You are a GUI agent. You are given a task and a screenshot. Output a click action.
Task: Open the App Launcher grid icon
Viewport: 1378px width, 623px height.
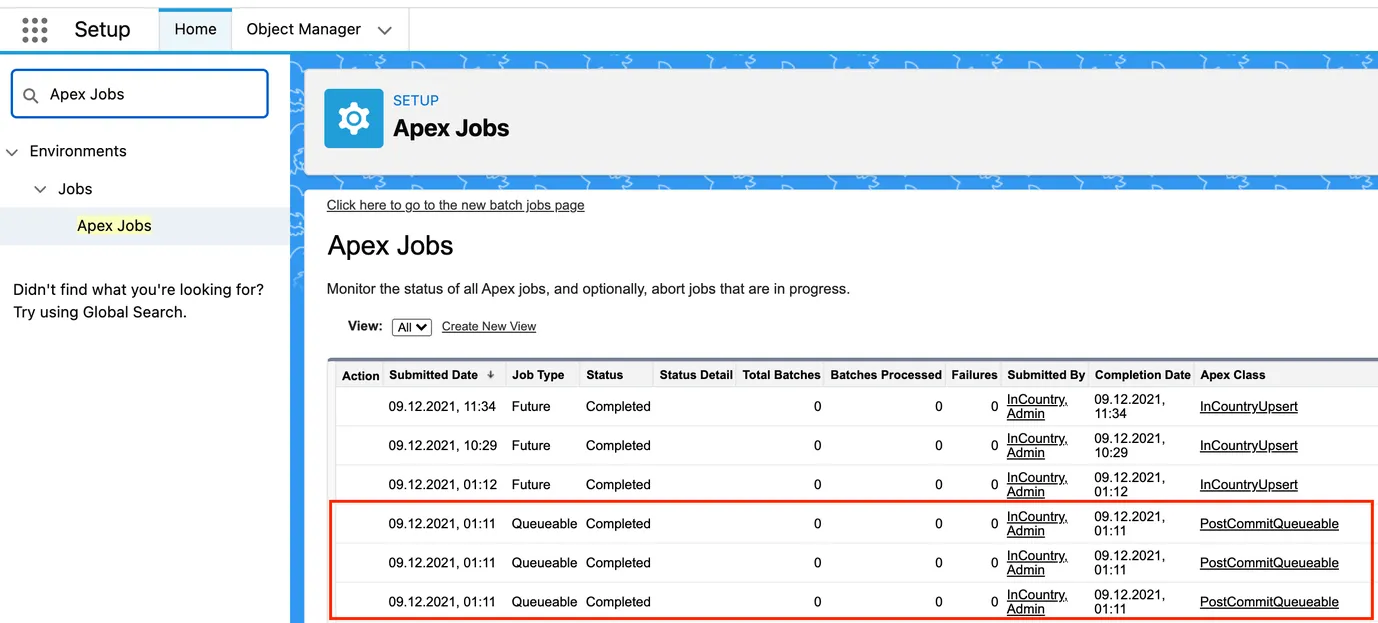[x=34, y=29]
